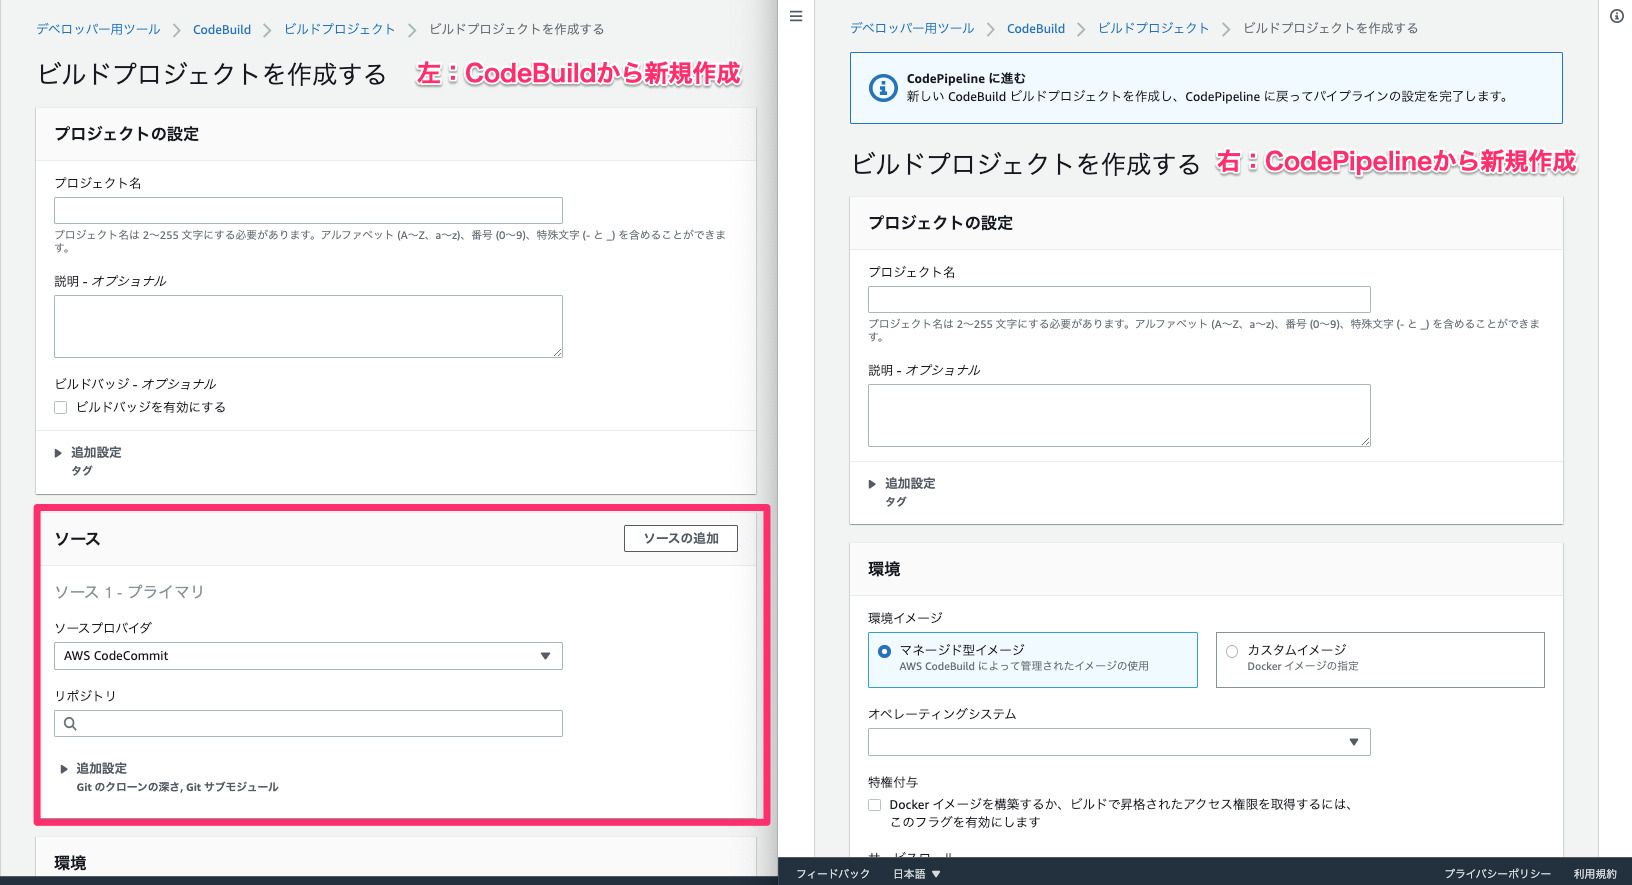Click the left project name input field
Viewport: 1632px width, 885px height.
pos(308,210)
